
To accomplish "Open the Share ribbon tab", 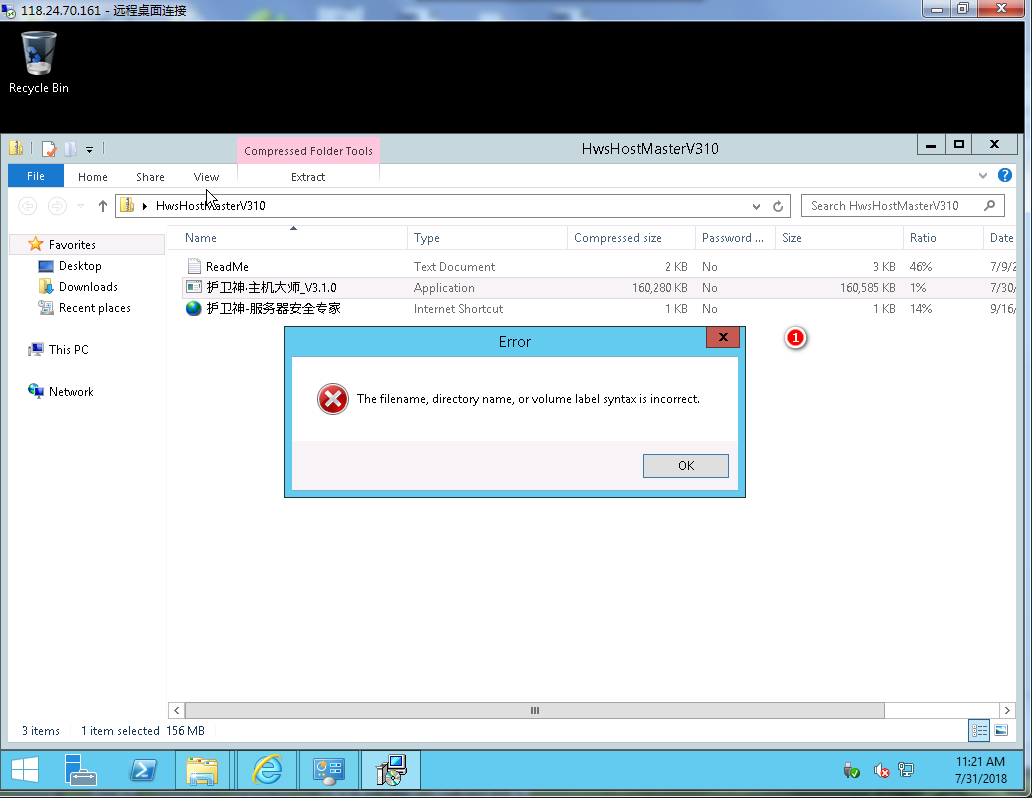I will 150,177.
